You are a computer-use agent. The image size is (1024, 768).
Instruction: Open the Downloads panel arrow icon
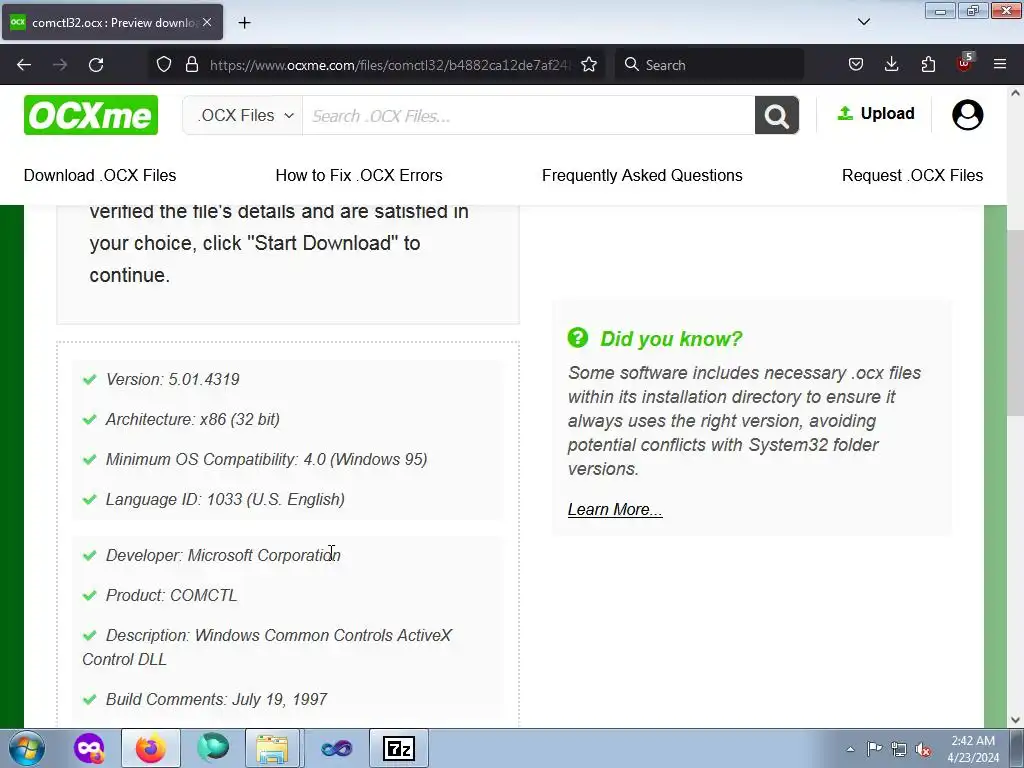[x=891, y=65]
